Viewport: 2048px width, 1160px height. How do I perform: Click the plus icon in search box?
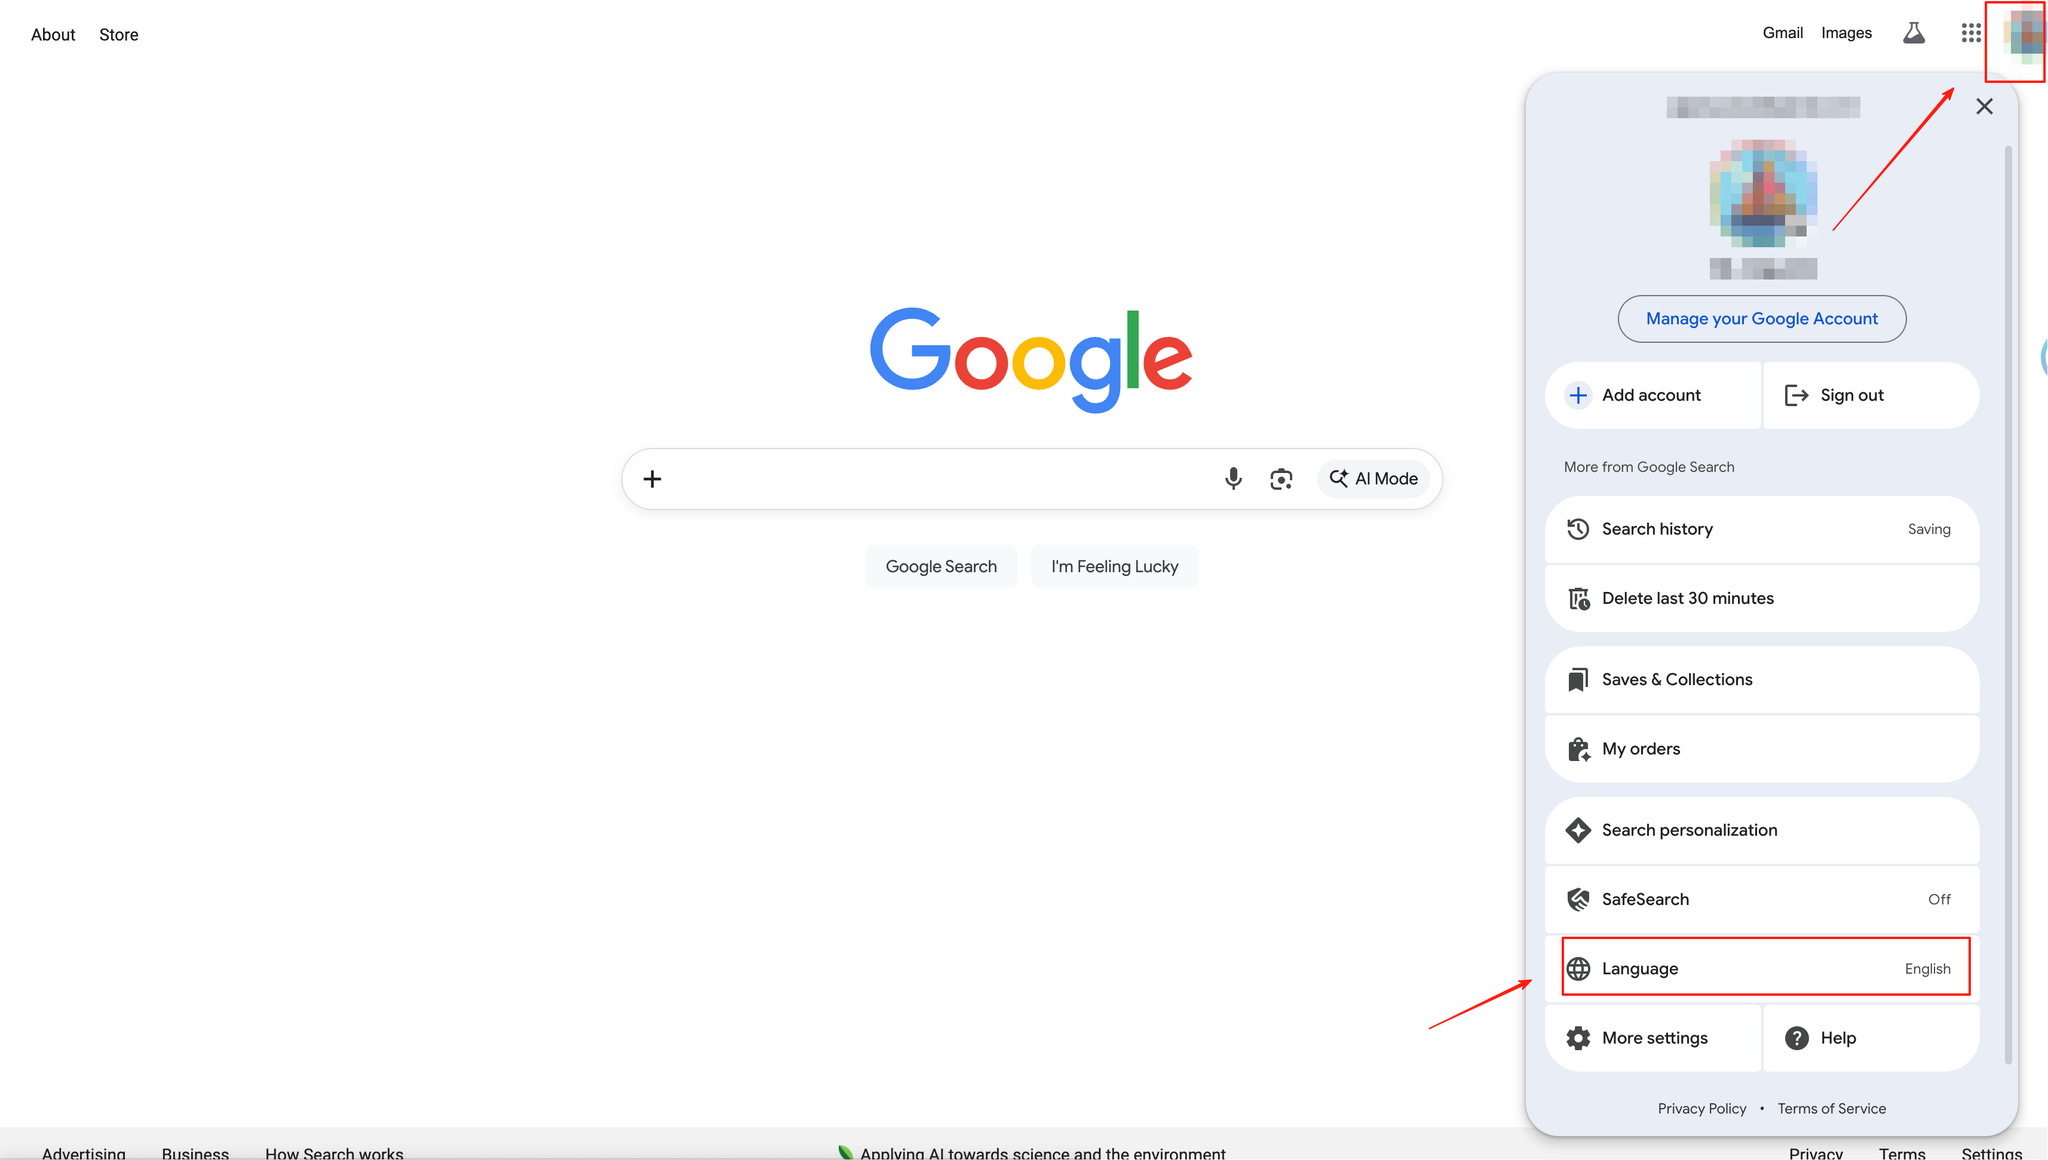[652, 479]
